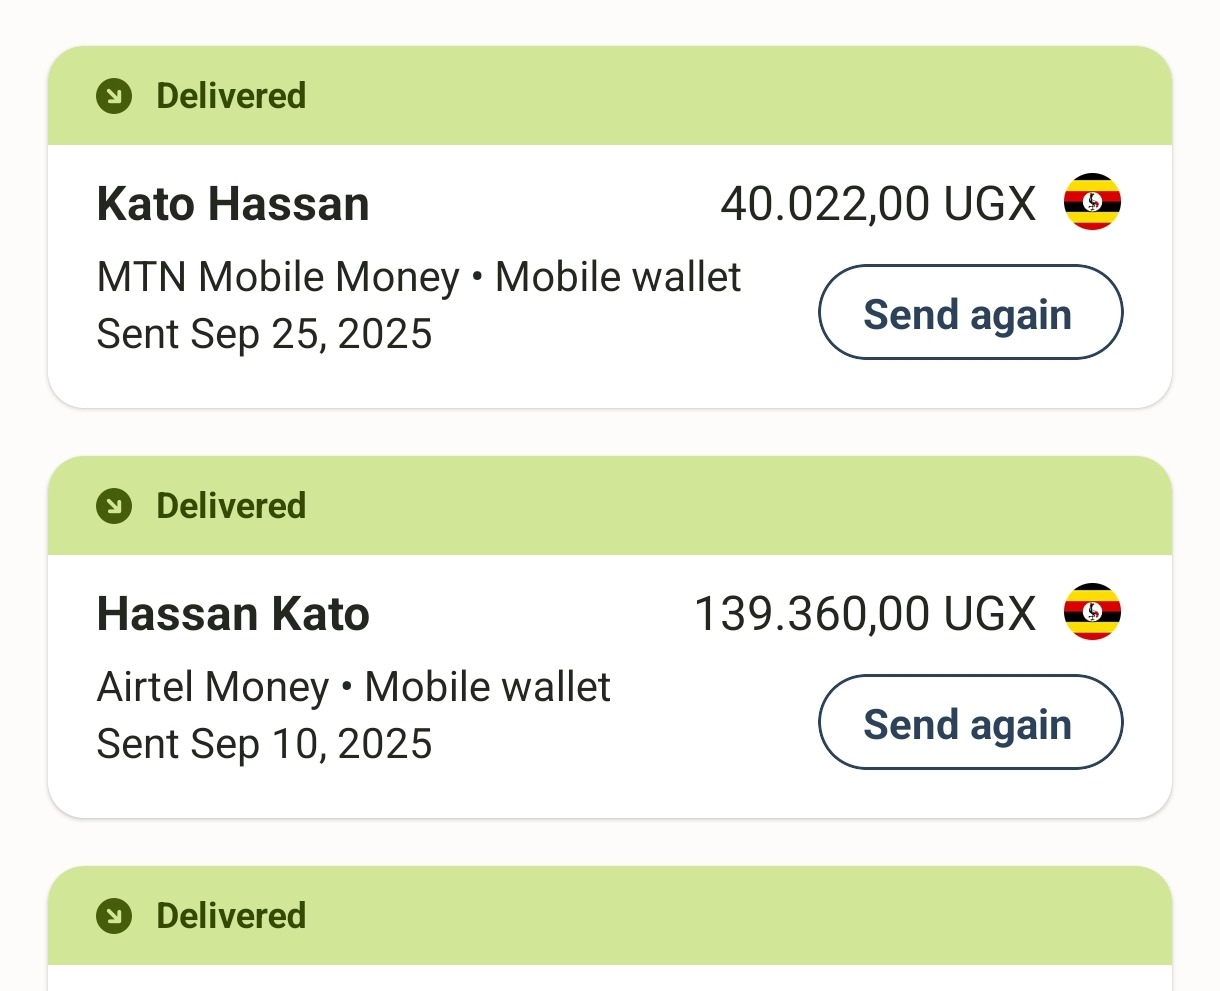Tap the Delivered arrow icon on the bottom card
Image resolution: width=1220 pixels, height=991 pixels.
click(x=114, y=916)
